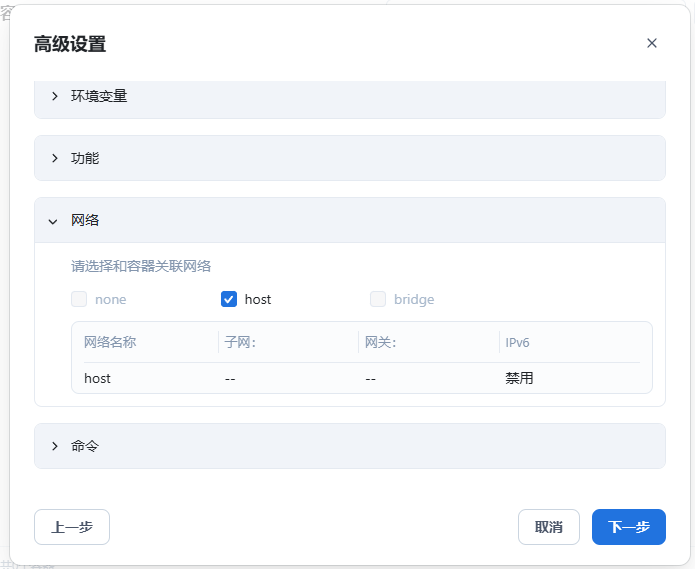
Task: Click the 网关 column header
Action: (x=380, y=342)
